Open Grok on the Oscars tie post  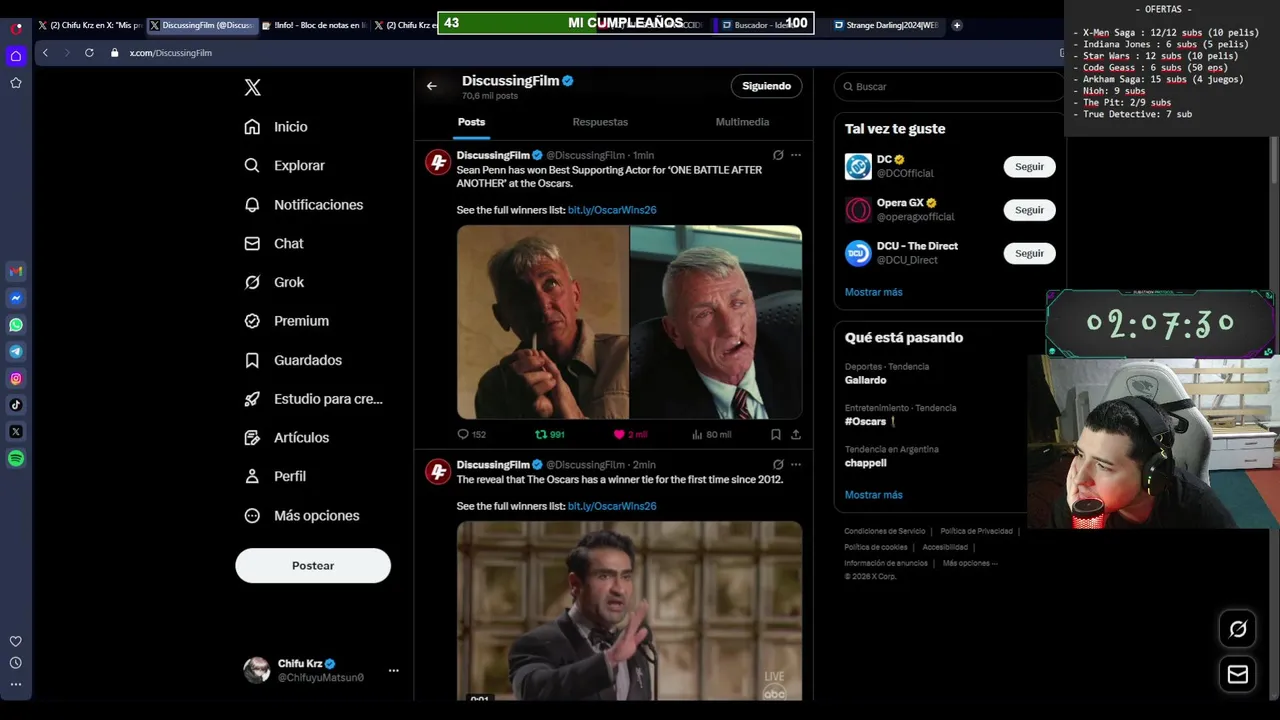pos(778,464)
